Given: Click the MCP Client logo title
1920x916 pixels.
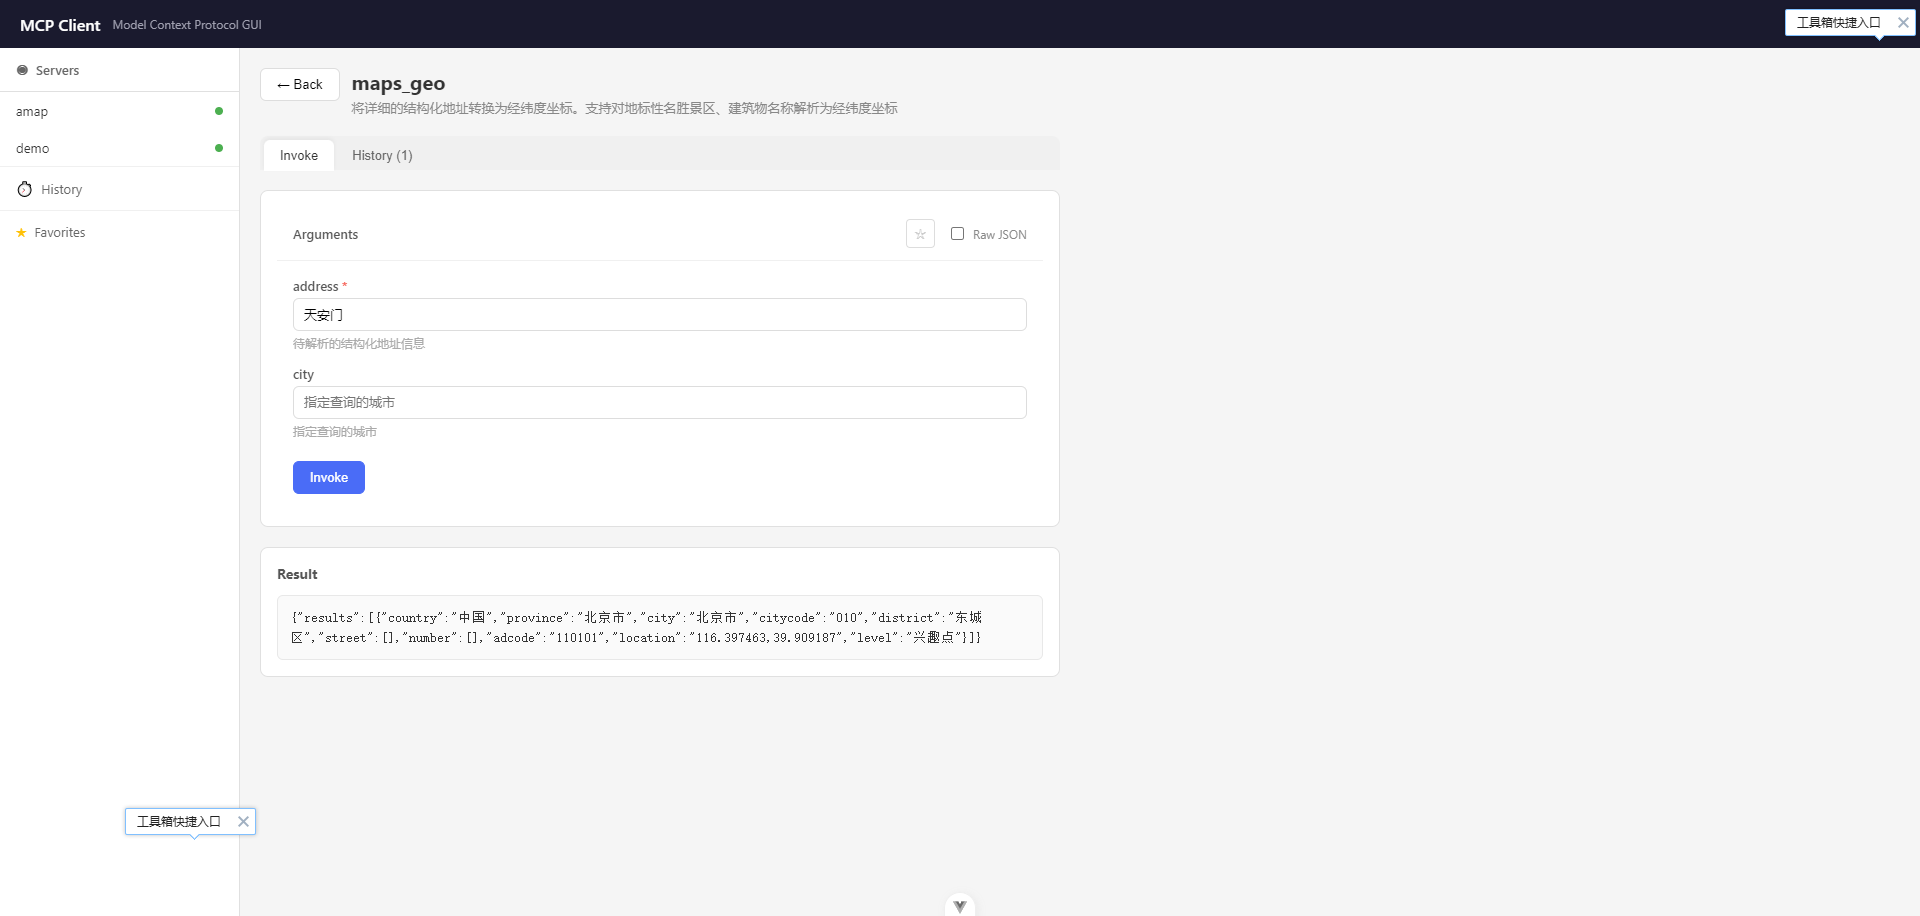Looking at the screenshot, I should 60,25.
